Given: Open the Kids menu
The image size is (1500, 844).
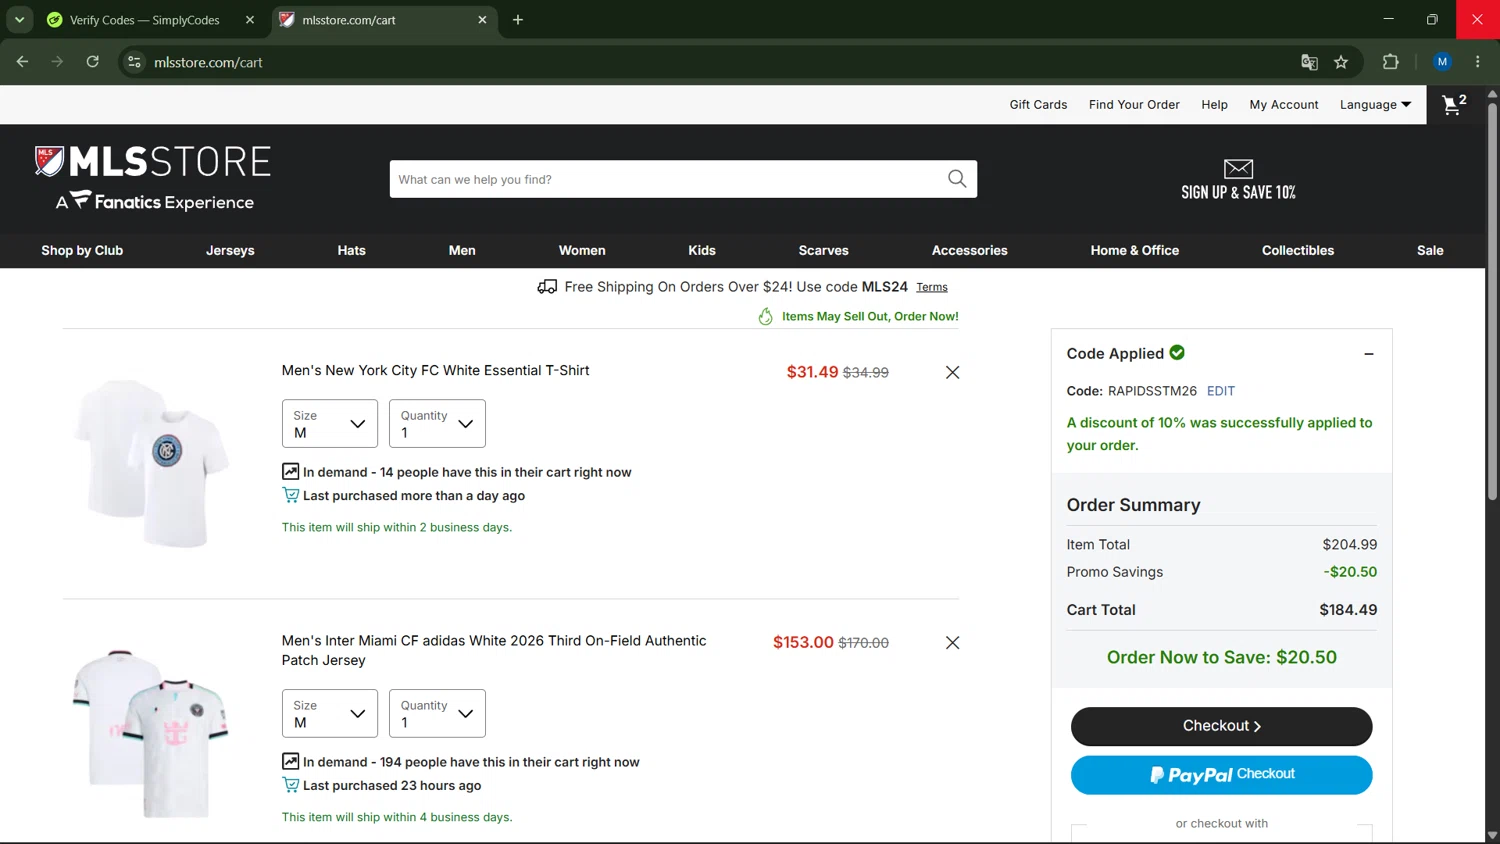Looking at the screenshot, I should click(x=702, y=250).
